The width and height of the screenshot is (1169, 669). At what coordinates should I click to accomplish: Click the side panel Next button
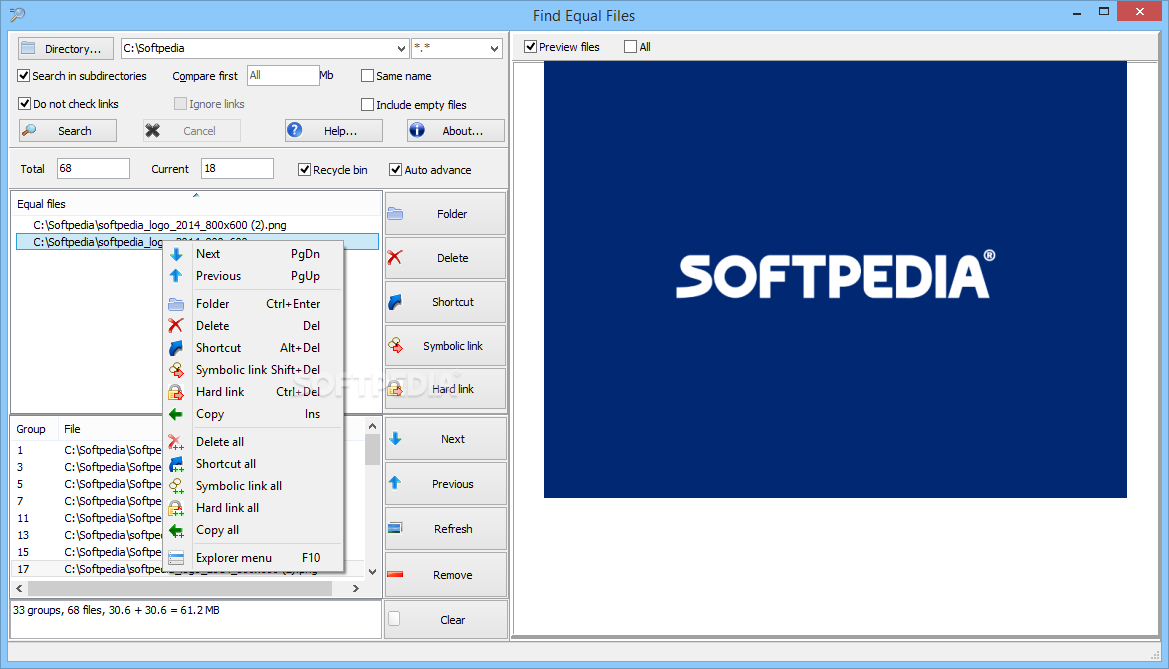click(446, 439)
